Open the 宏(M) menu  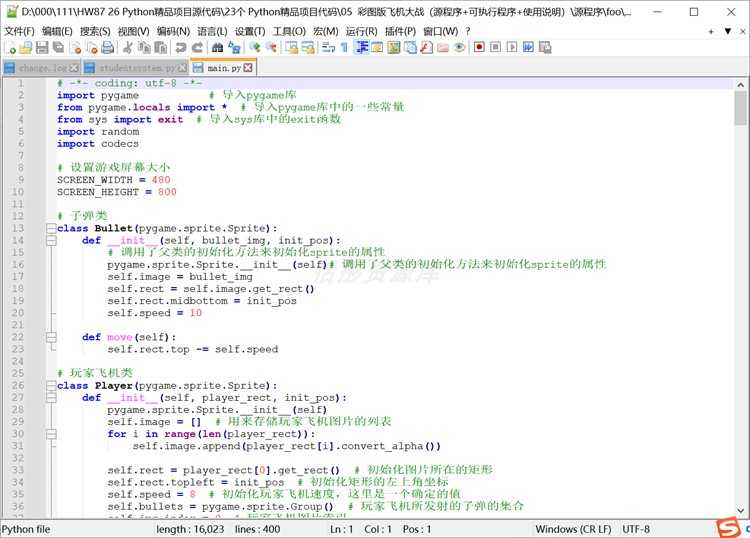click(326, 32)
